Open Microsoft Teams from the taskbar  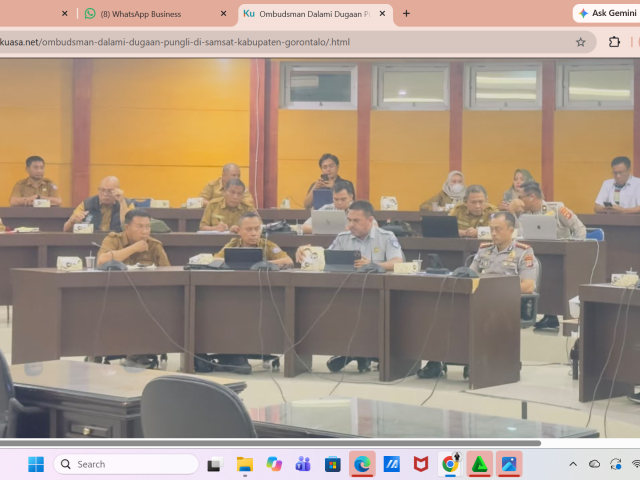(x=303, y=464)
